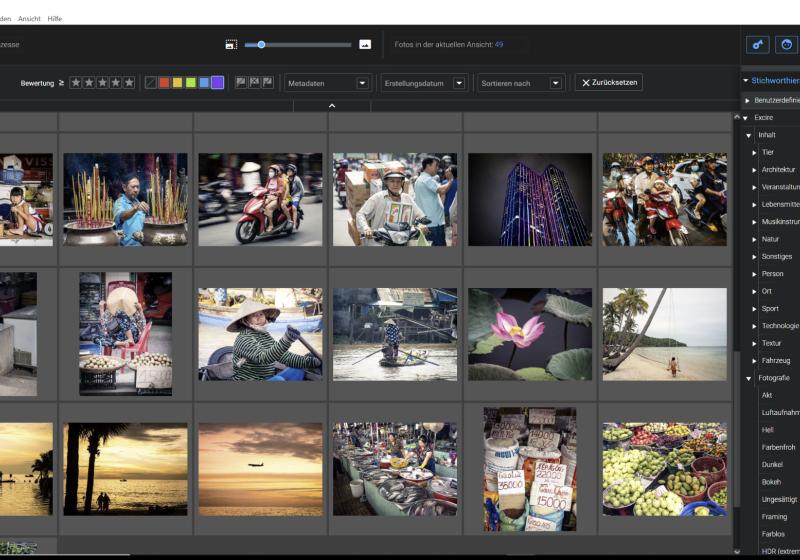Open the Erstellungsdatum dropdown
The width and height of the screenshot is (800, 560).
click(424, 83)
